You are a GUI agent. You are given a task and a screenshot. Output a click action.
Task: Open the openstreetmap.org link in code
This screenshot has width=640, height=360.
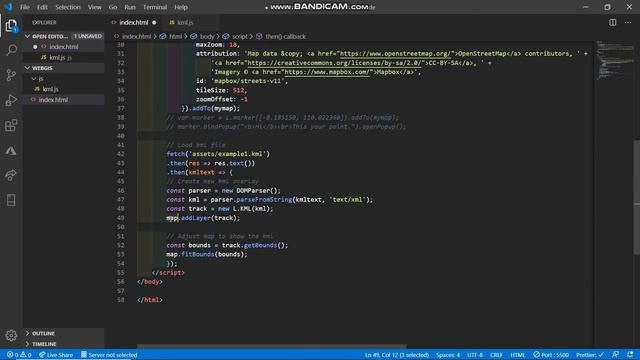click(x=396, y=53)
